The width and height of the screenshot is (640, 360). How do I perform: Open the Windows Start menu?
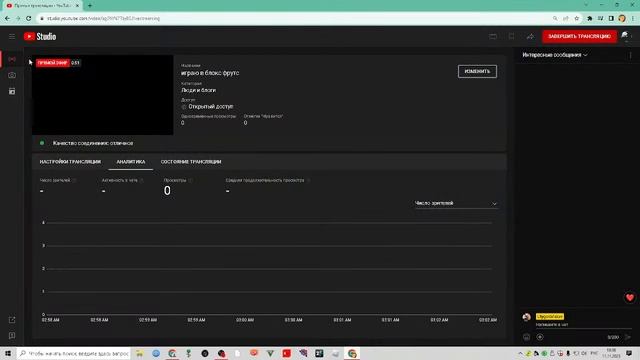(8, 353)
